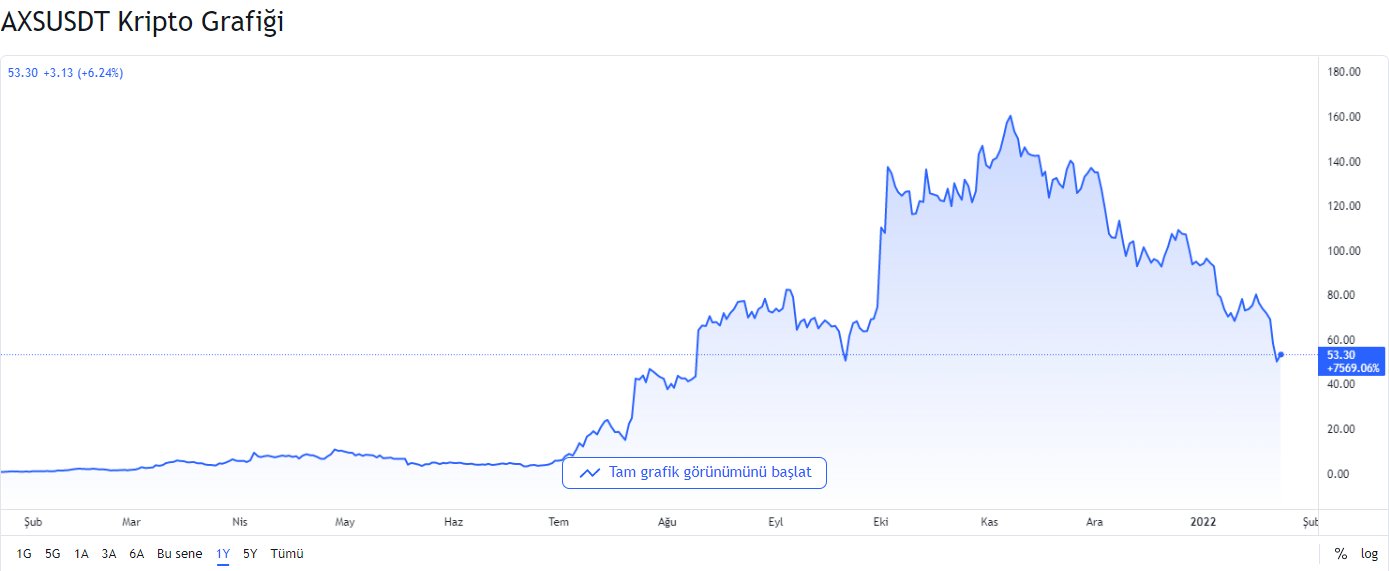Viewport: 1389px width, 571px height.
Task: Click the 160.00 price axis label
Action: 1344,117
